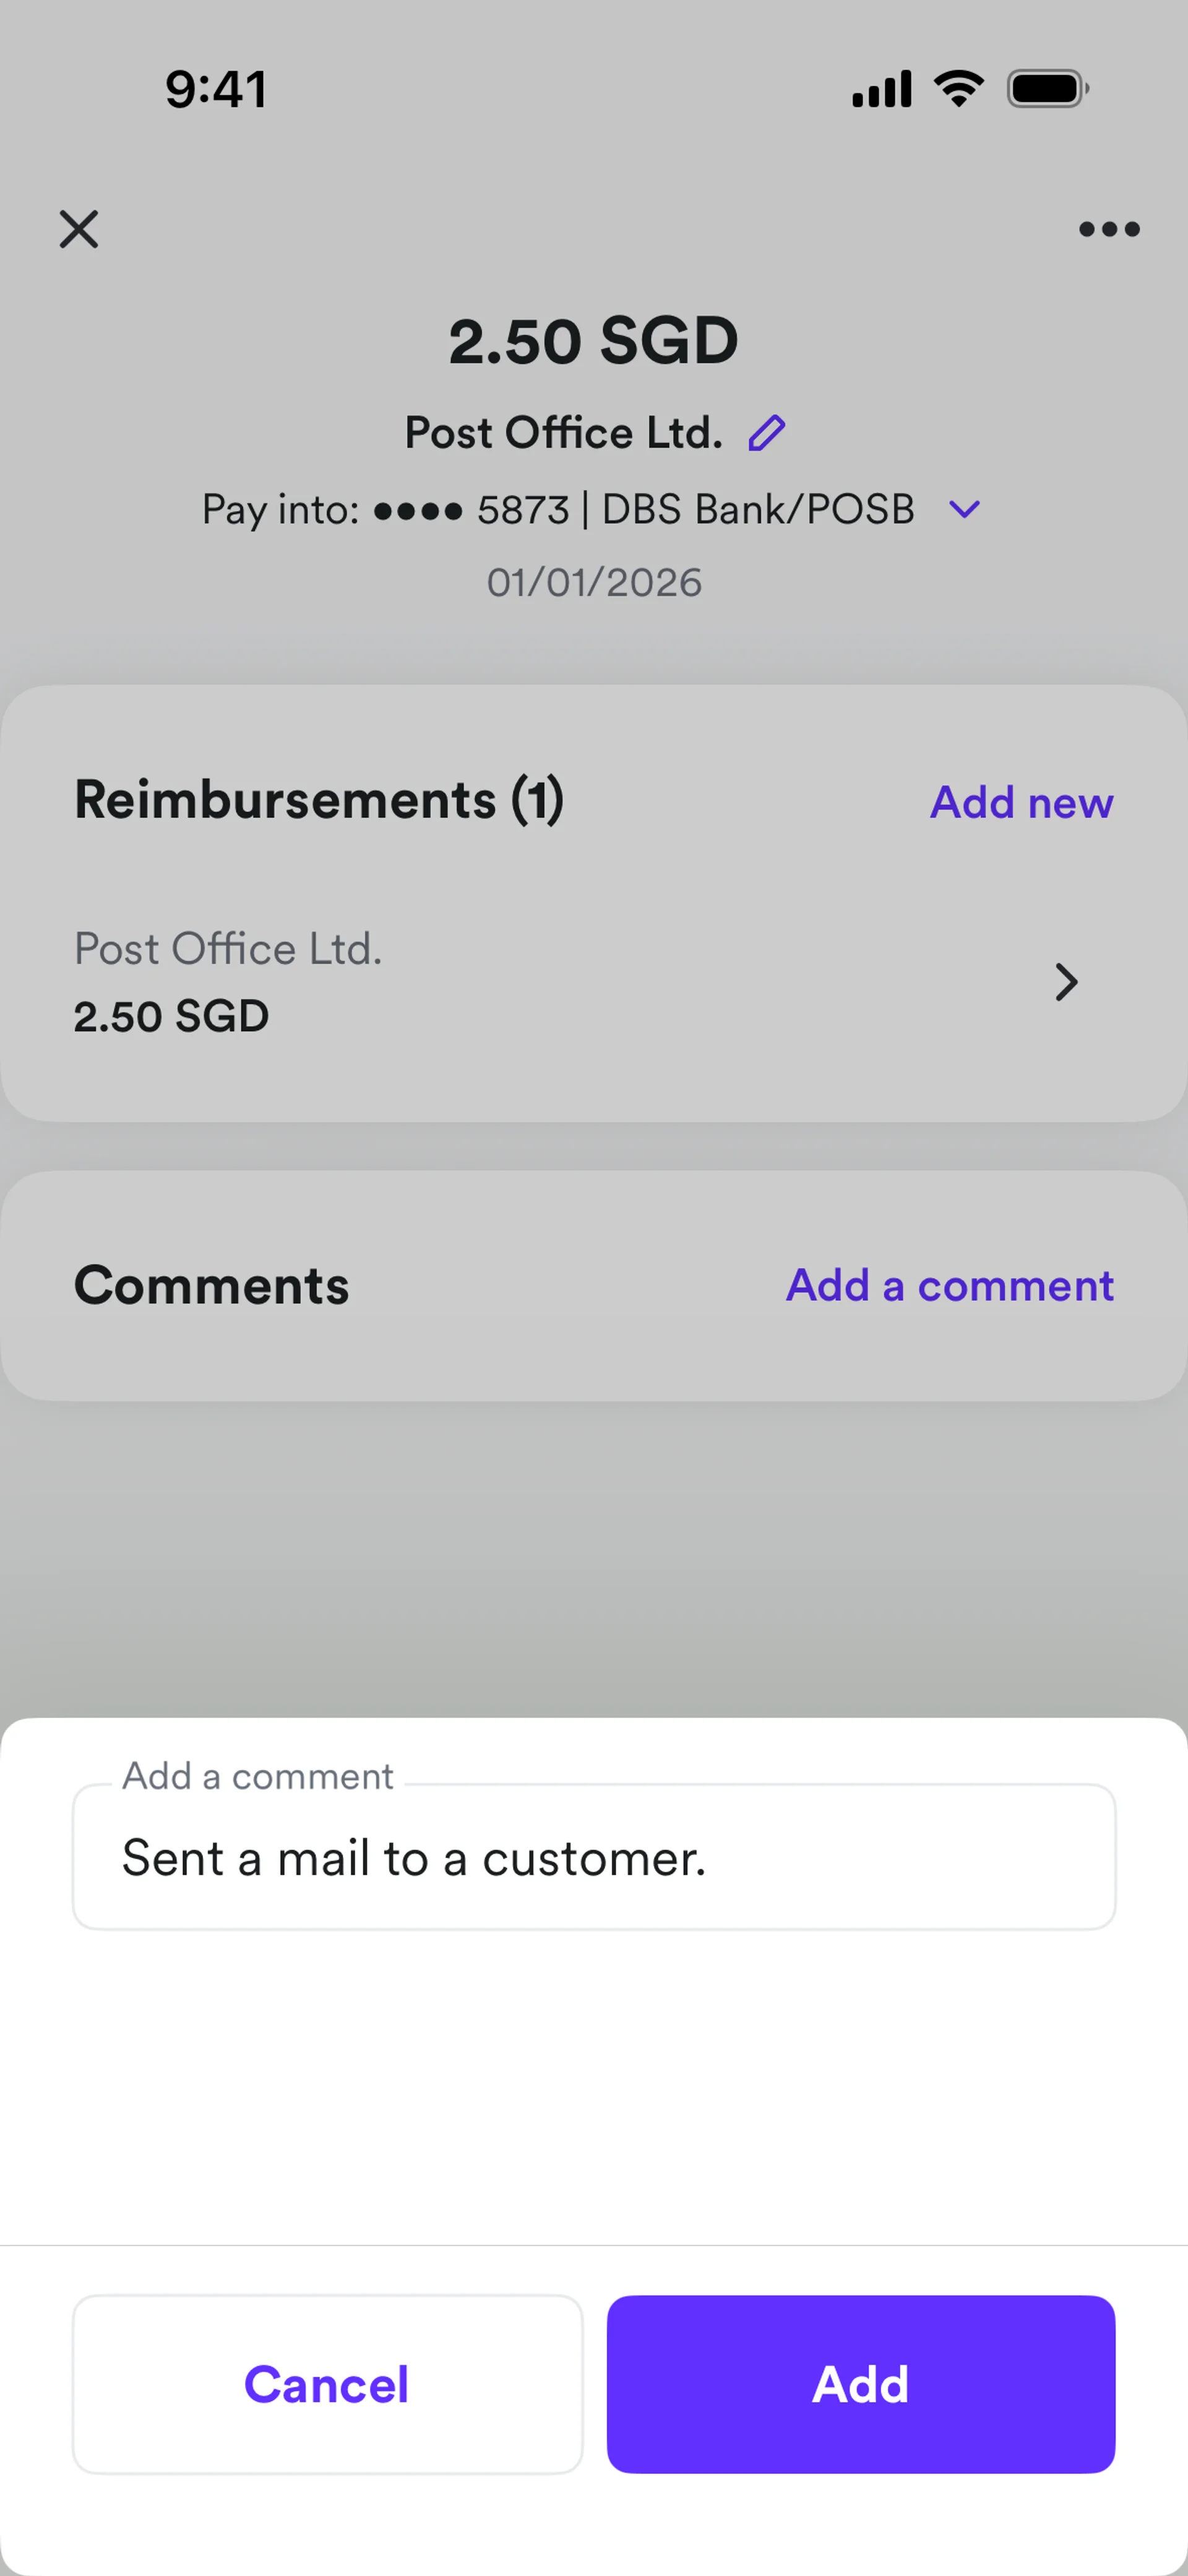
Task: Open the three-dot more options menu
Action: (1109, 230)
